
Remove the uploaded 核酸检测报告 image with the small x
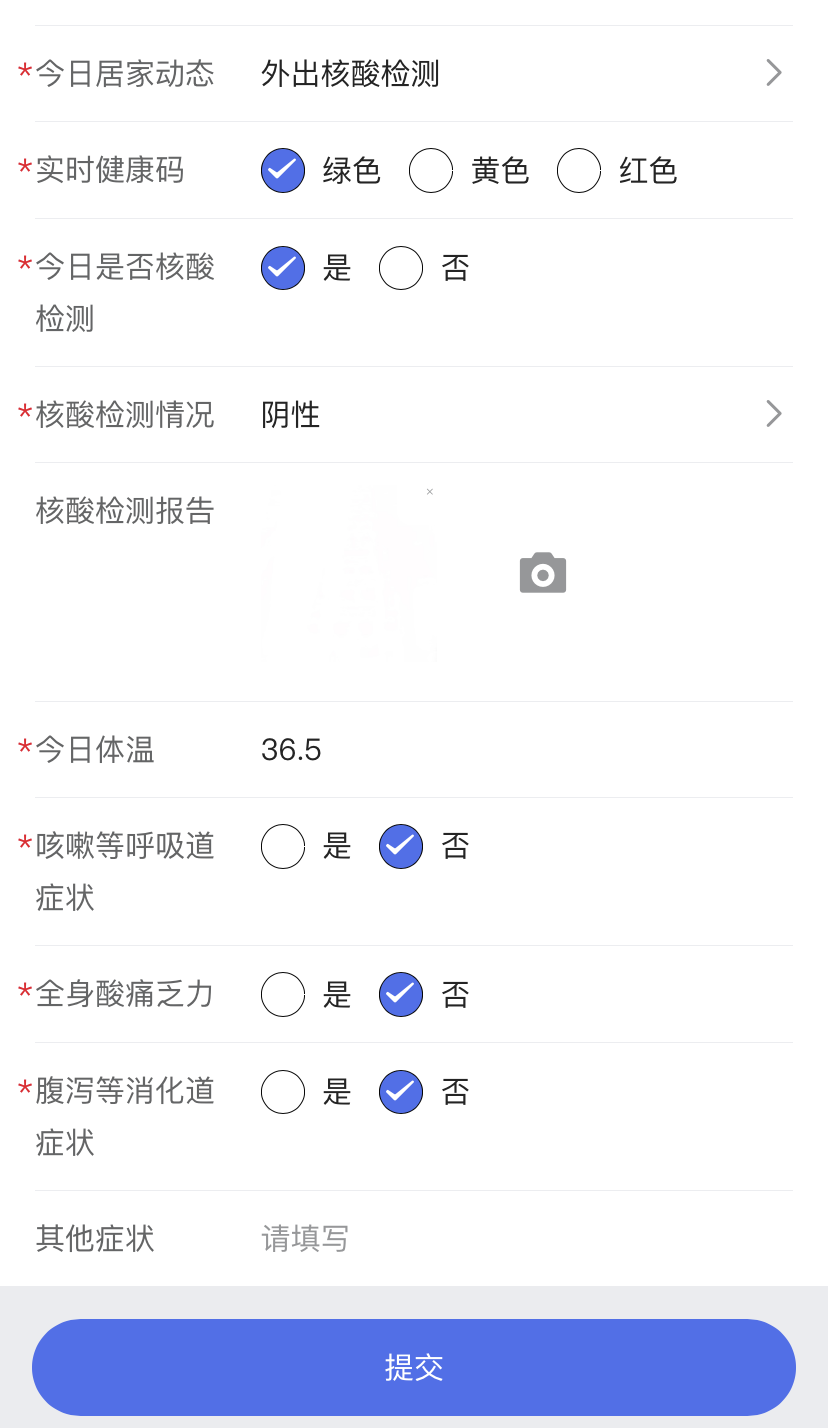pyautogui.click(x=430, y=492)
